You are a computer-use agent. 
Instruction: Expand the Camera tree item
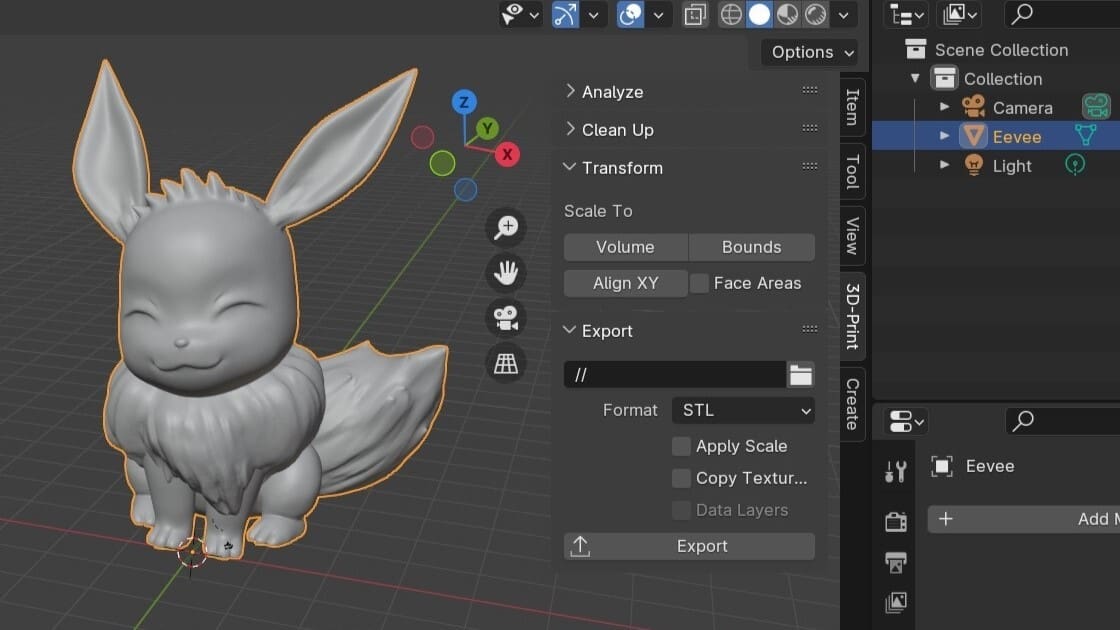click(944, 107)
